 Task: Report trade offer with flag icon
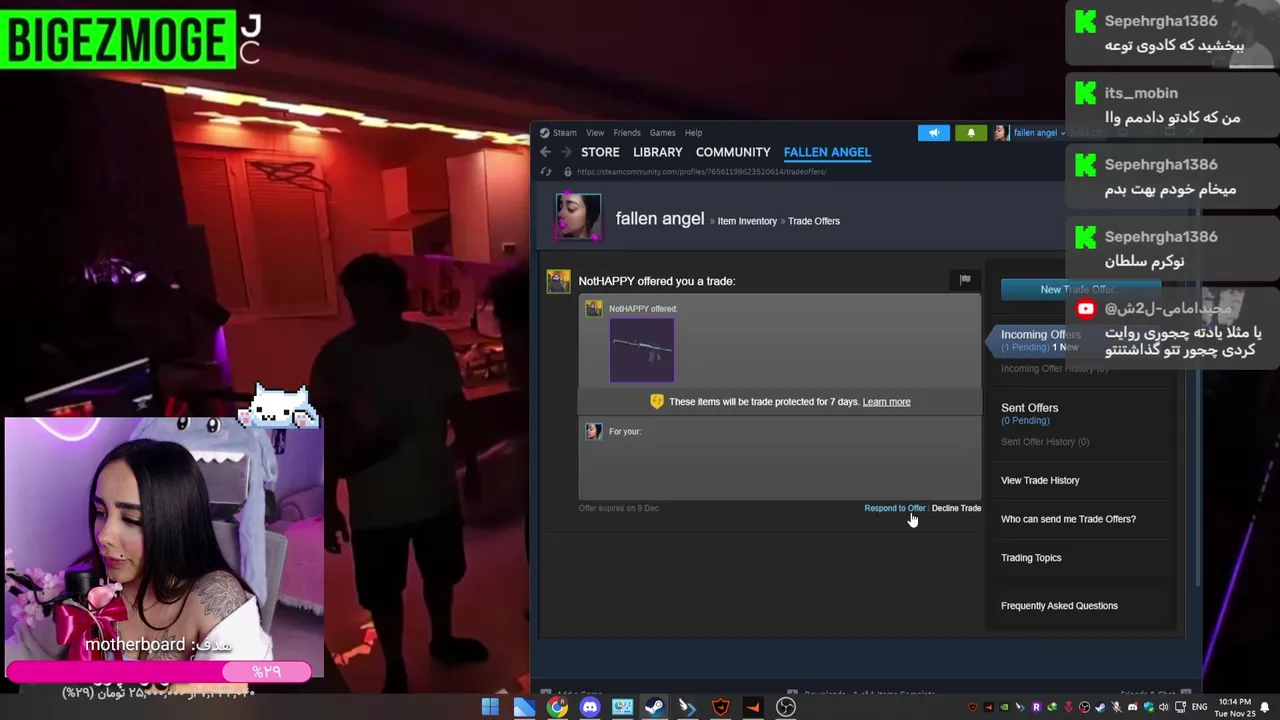965,280
